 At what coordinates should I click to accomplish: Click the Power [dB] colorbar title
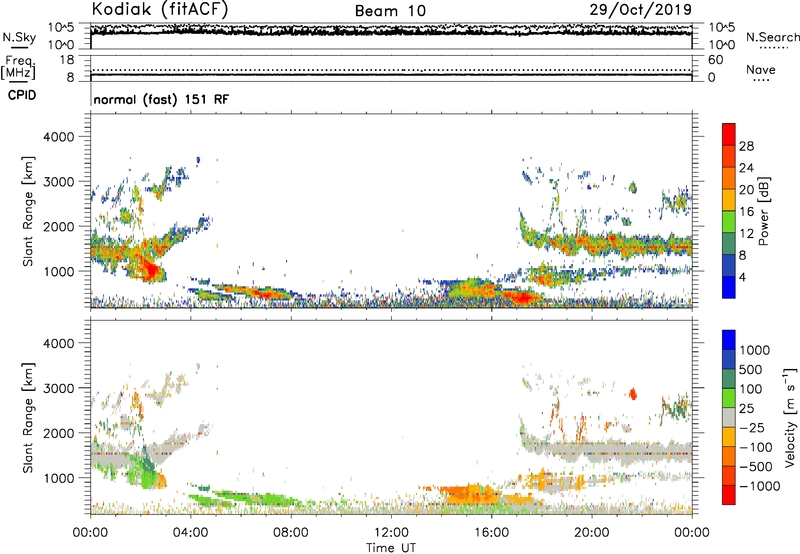763,211
